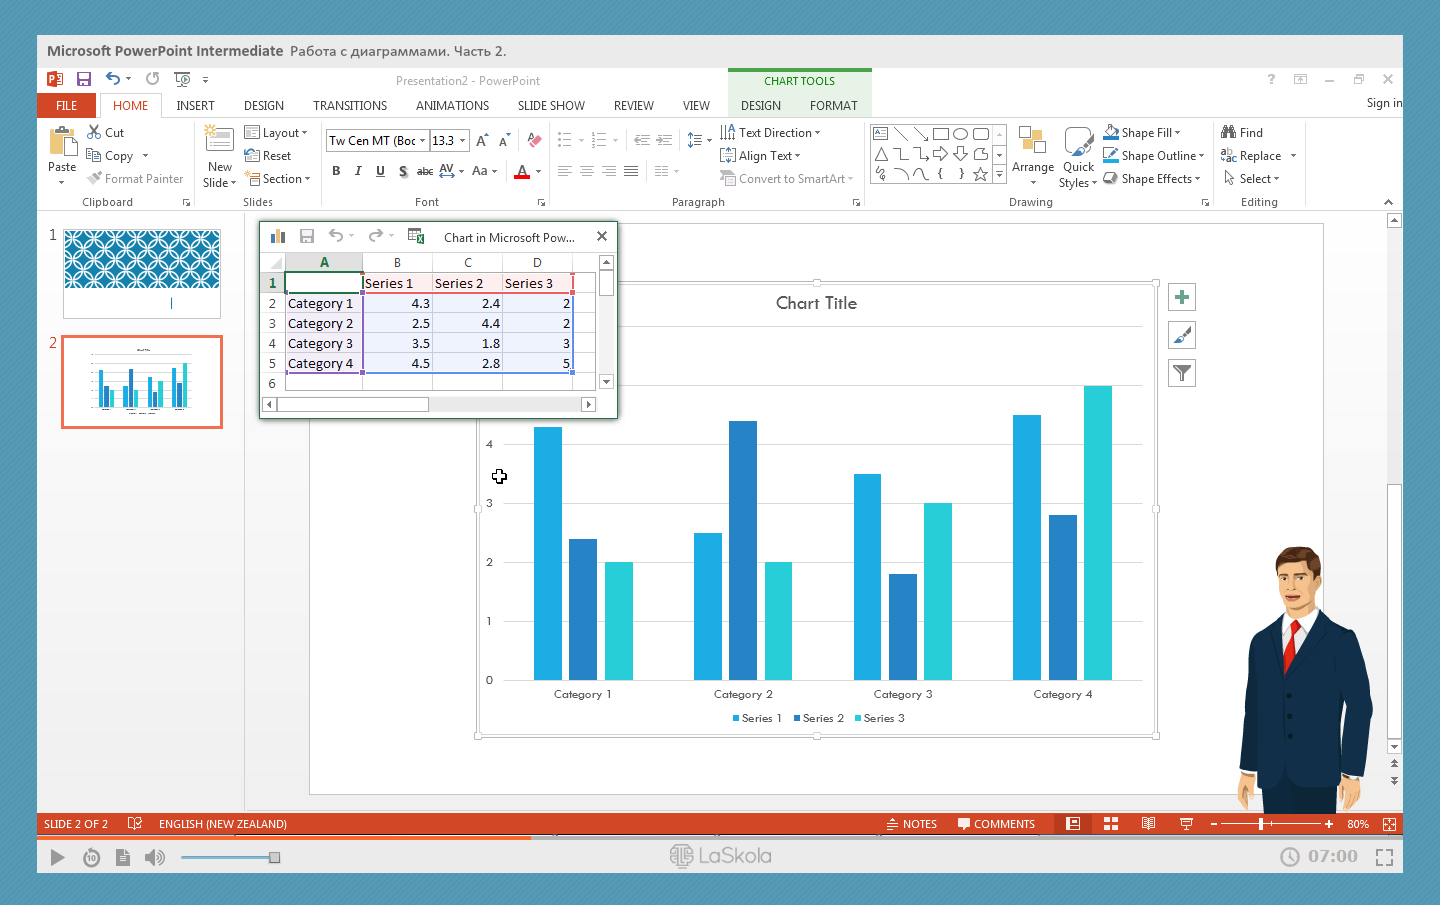Open the NOTES pane from status bar
1440x905 pixels.
pos(911,824)
